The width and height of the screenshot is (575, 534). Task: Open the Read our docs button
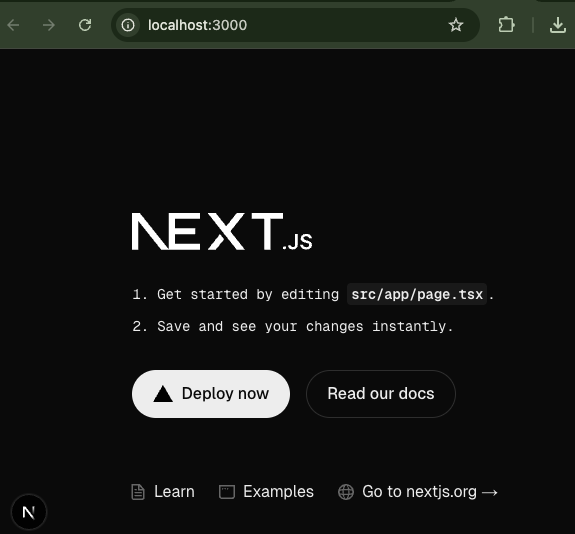click(x=381, y=394)
